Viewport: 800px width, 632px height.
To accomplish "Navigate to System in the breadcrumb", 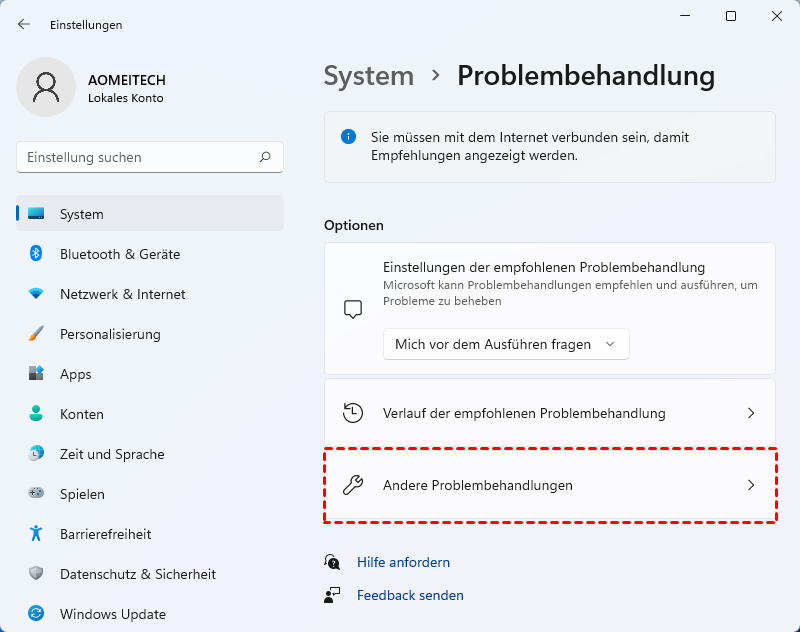I will (368, 76).
